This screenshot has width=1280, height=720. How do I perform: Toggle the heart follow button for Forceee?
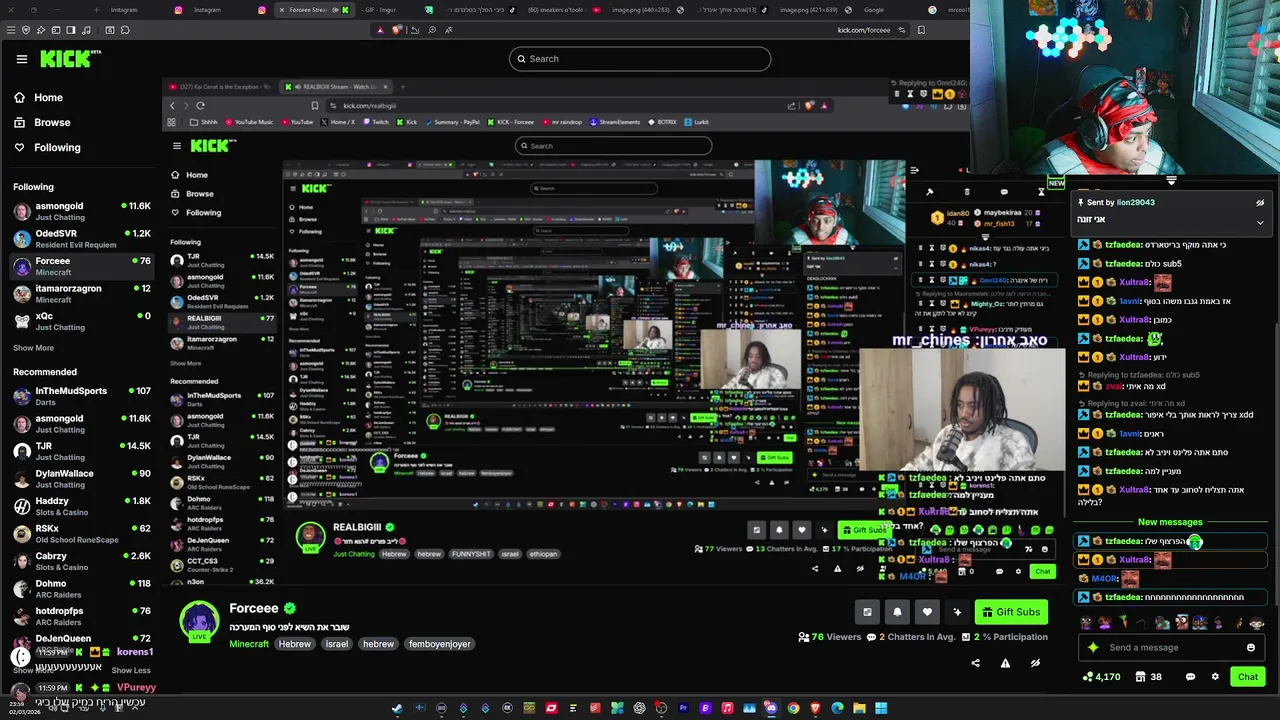tap(927, 612)
